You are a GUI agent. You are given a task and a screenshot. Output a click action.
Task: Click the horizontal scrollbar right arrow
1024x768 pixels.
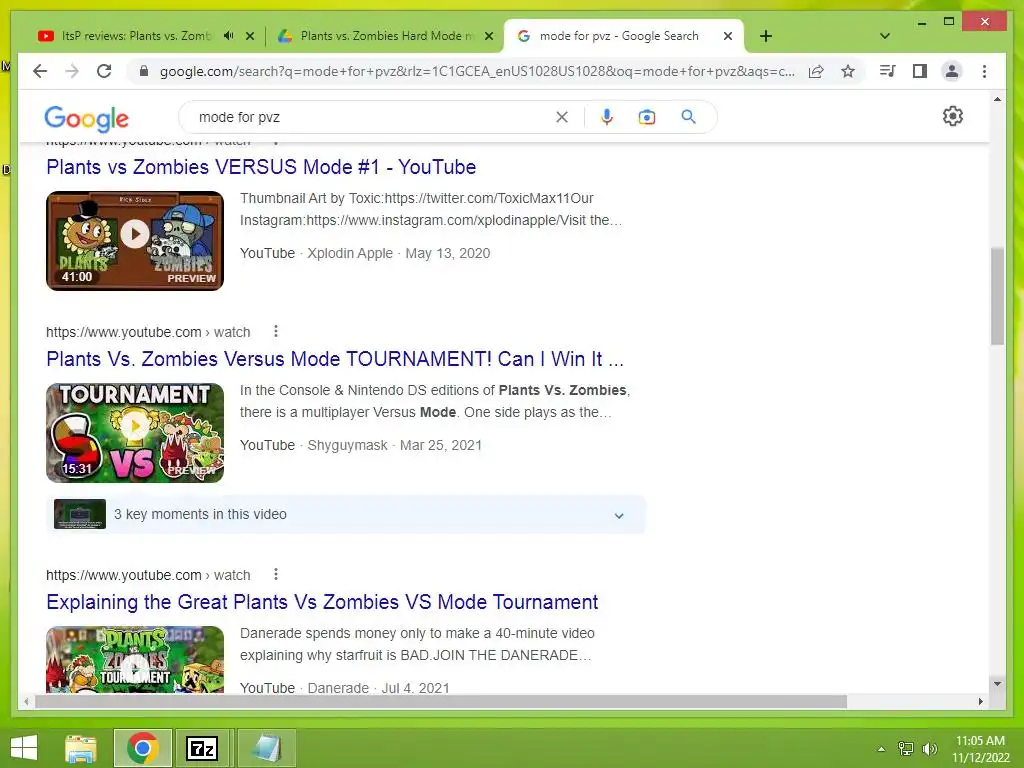[x=980, y=701]
